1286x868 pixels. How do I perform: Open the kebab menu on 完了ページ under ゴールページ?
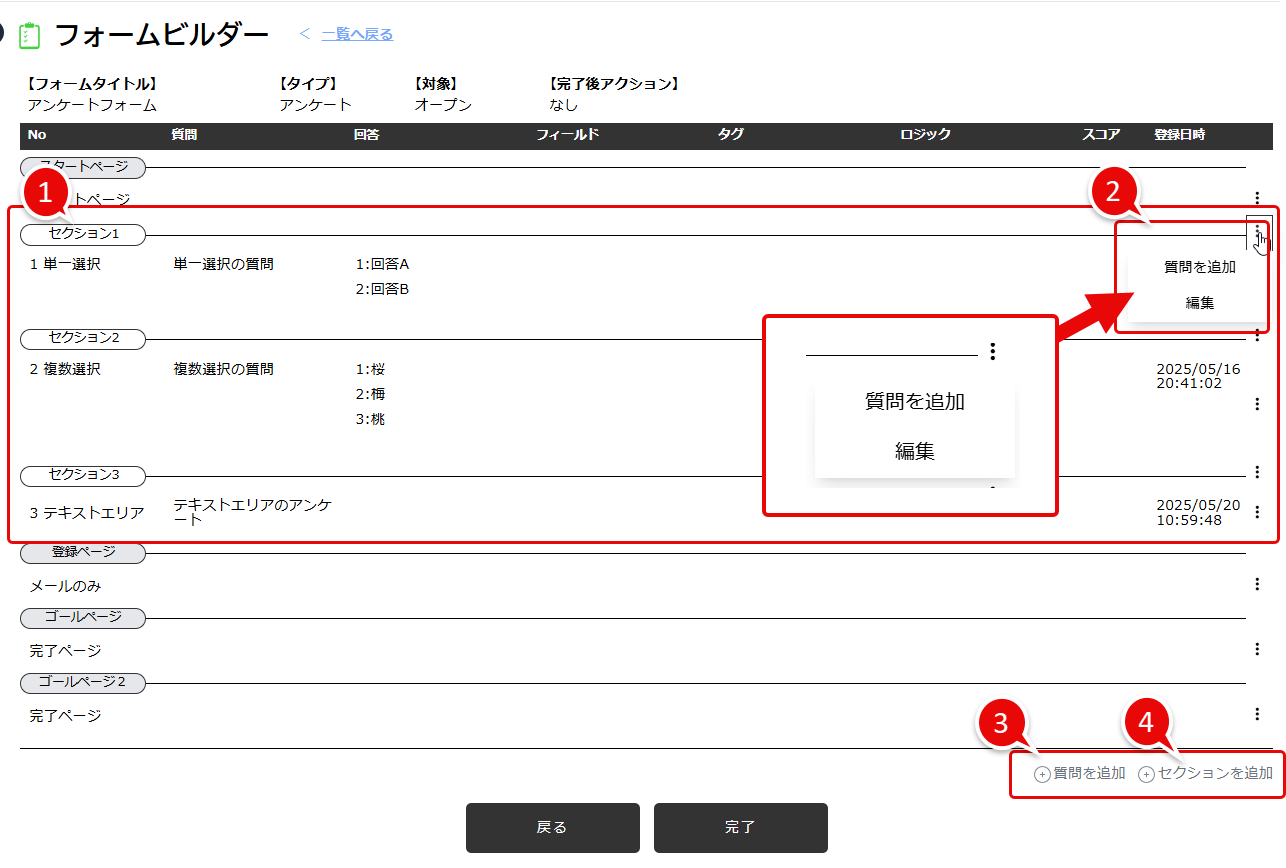pos(1257,648)
